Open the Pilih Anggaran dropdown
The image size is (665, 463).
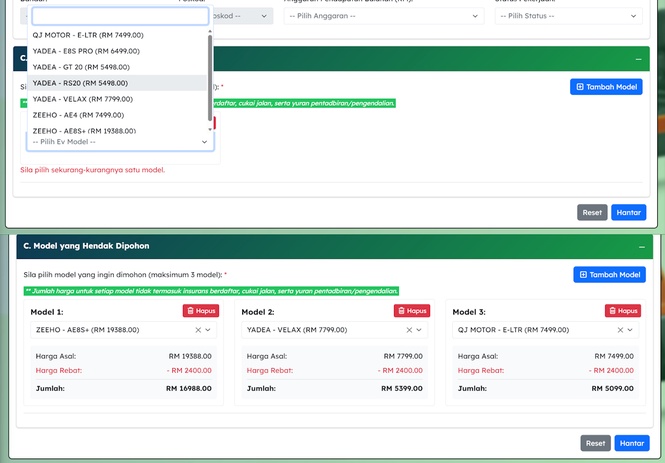click(384, 16)
